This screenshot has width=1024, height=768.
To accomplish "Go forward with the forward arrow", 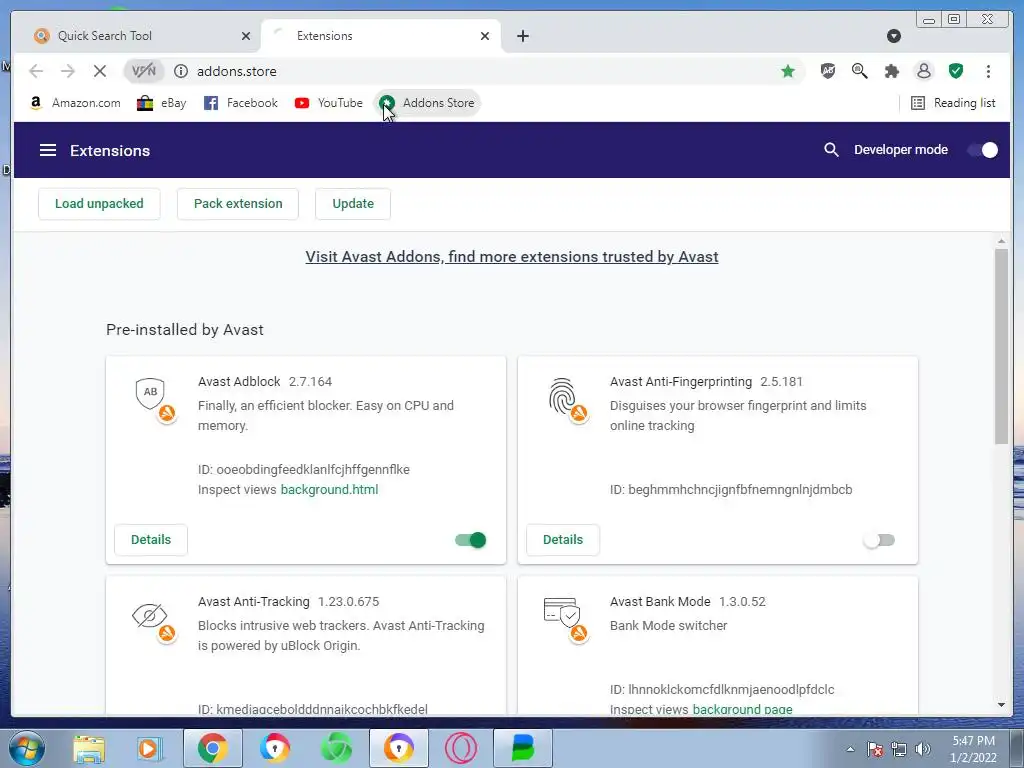I will click(x=68, y=71).
